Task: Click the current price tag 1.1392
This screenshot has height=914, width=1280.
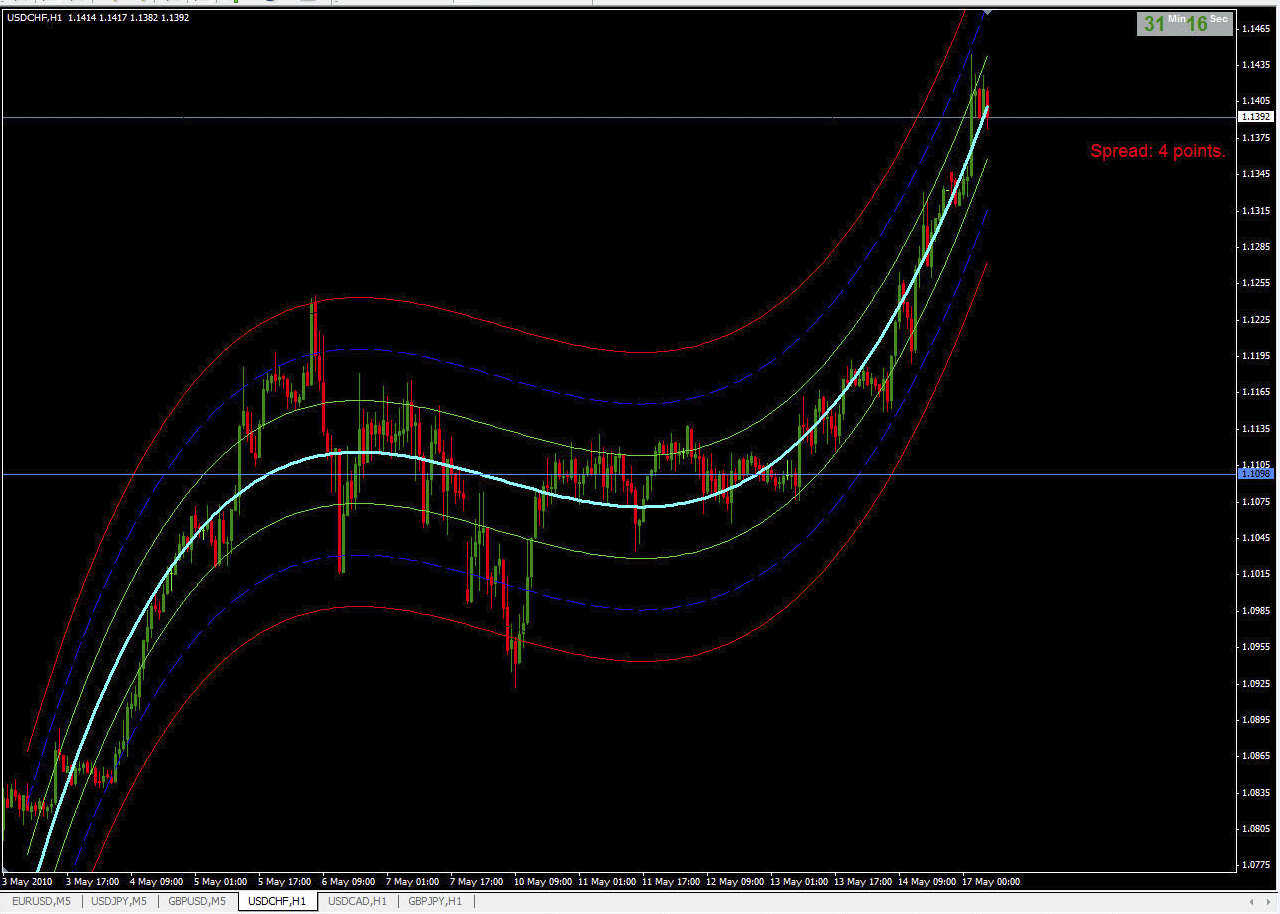Action: click(1255, 117)
